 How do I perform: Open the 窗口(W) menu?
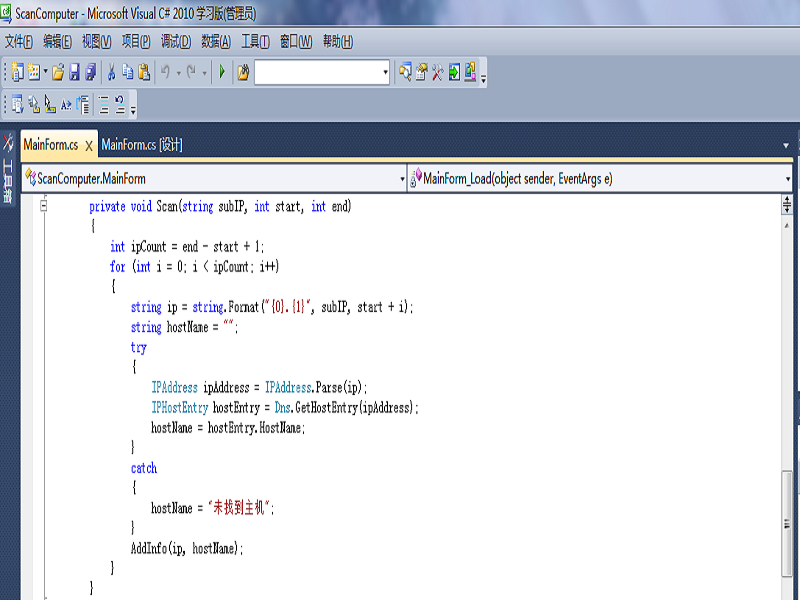[296, 41]
